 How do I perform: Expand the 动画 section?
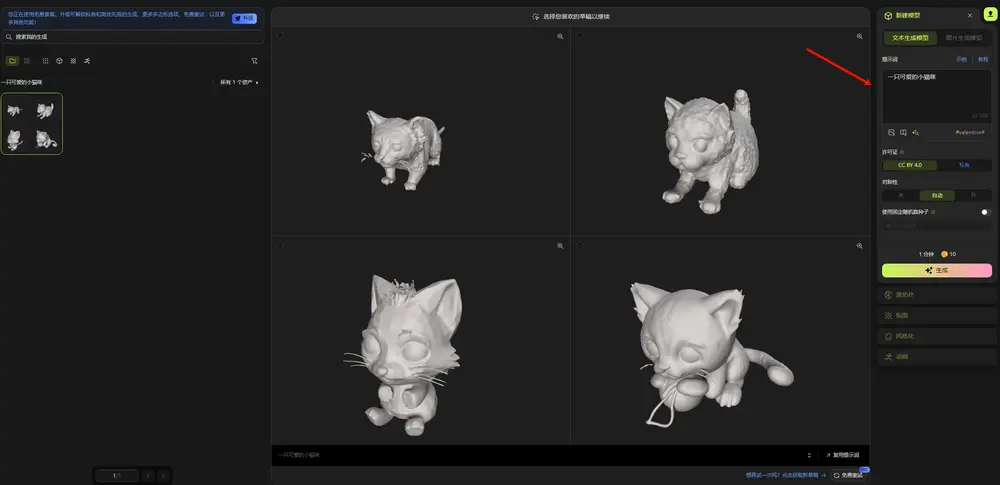coord(936,356)
